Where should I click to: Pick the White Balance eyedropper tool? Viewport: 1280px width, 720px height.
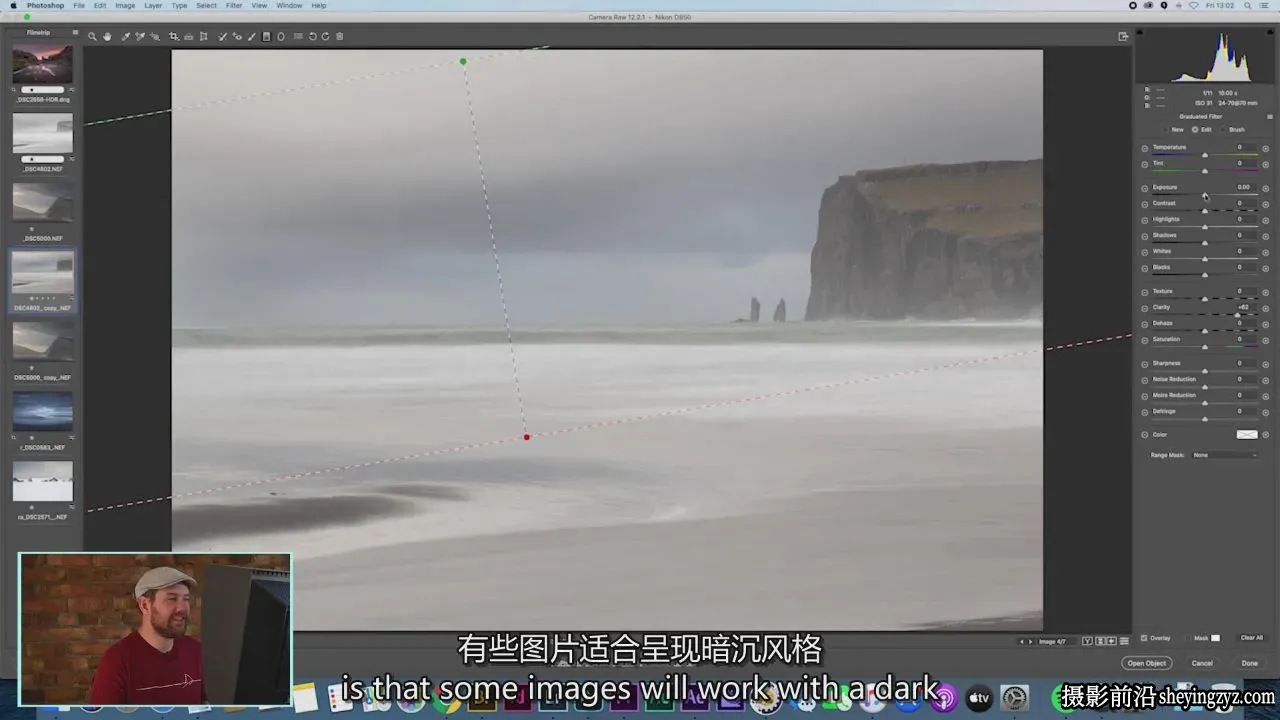coord(126,37)
